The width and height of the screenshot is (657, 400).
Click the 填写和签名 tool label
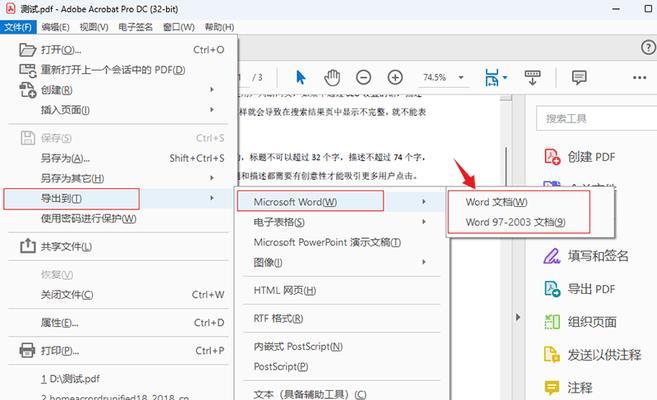point(598,255)
